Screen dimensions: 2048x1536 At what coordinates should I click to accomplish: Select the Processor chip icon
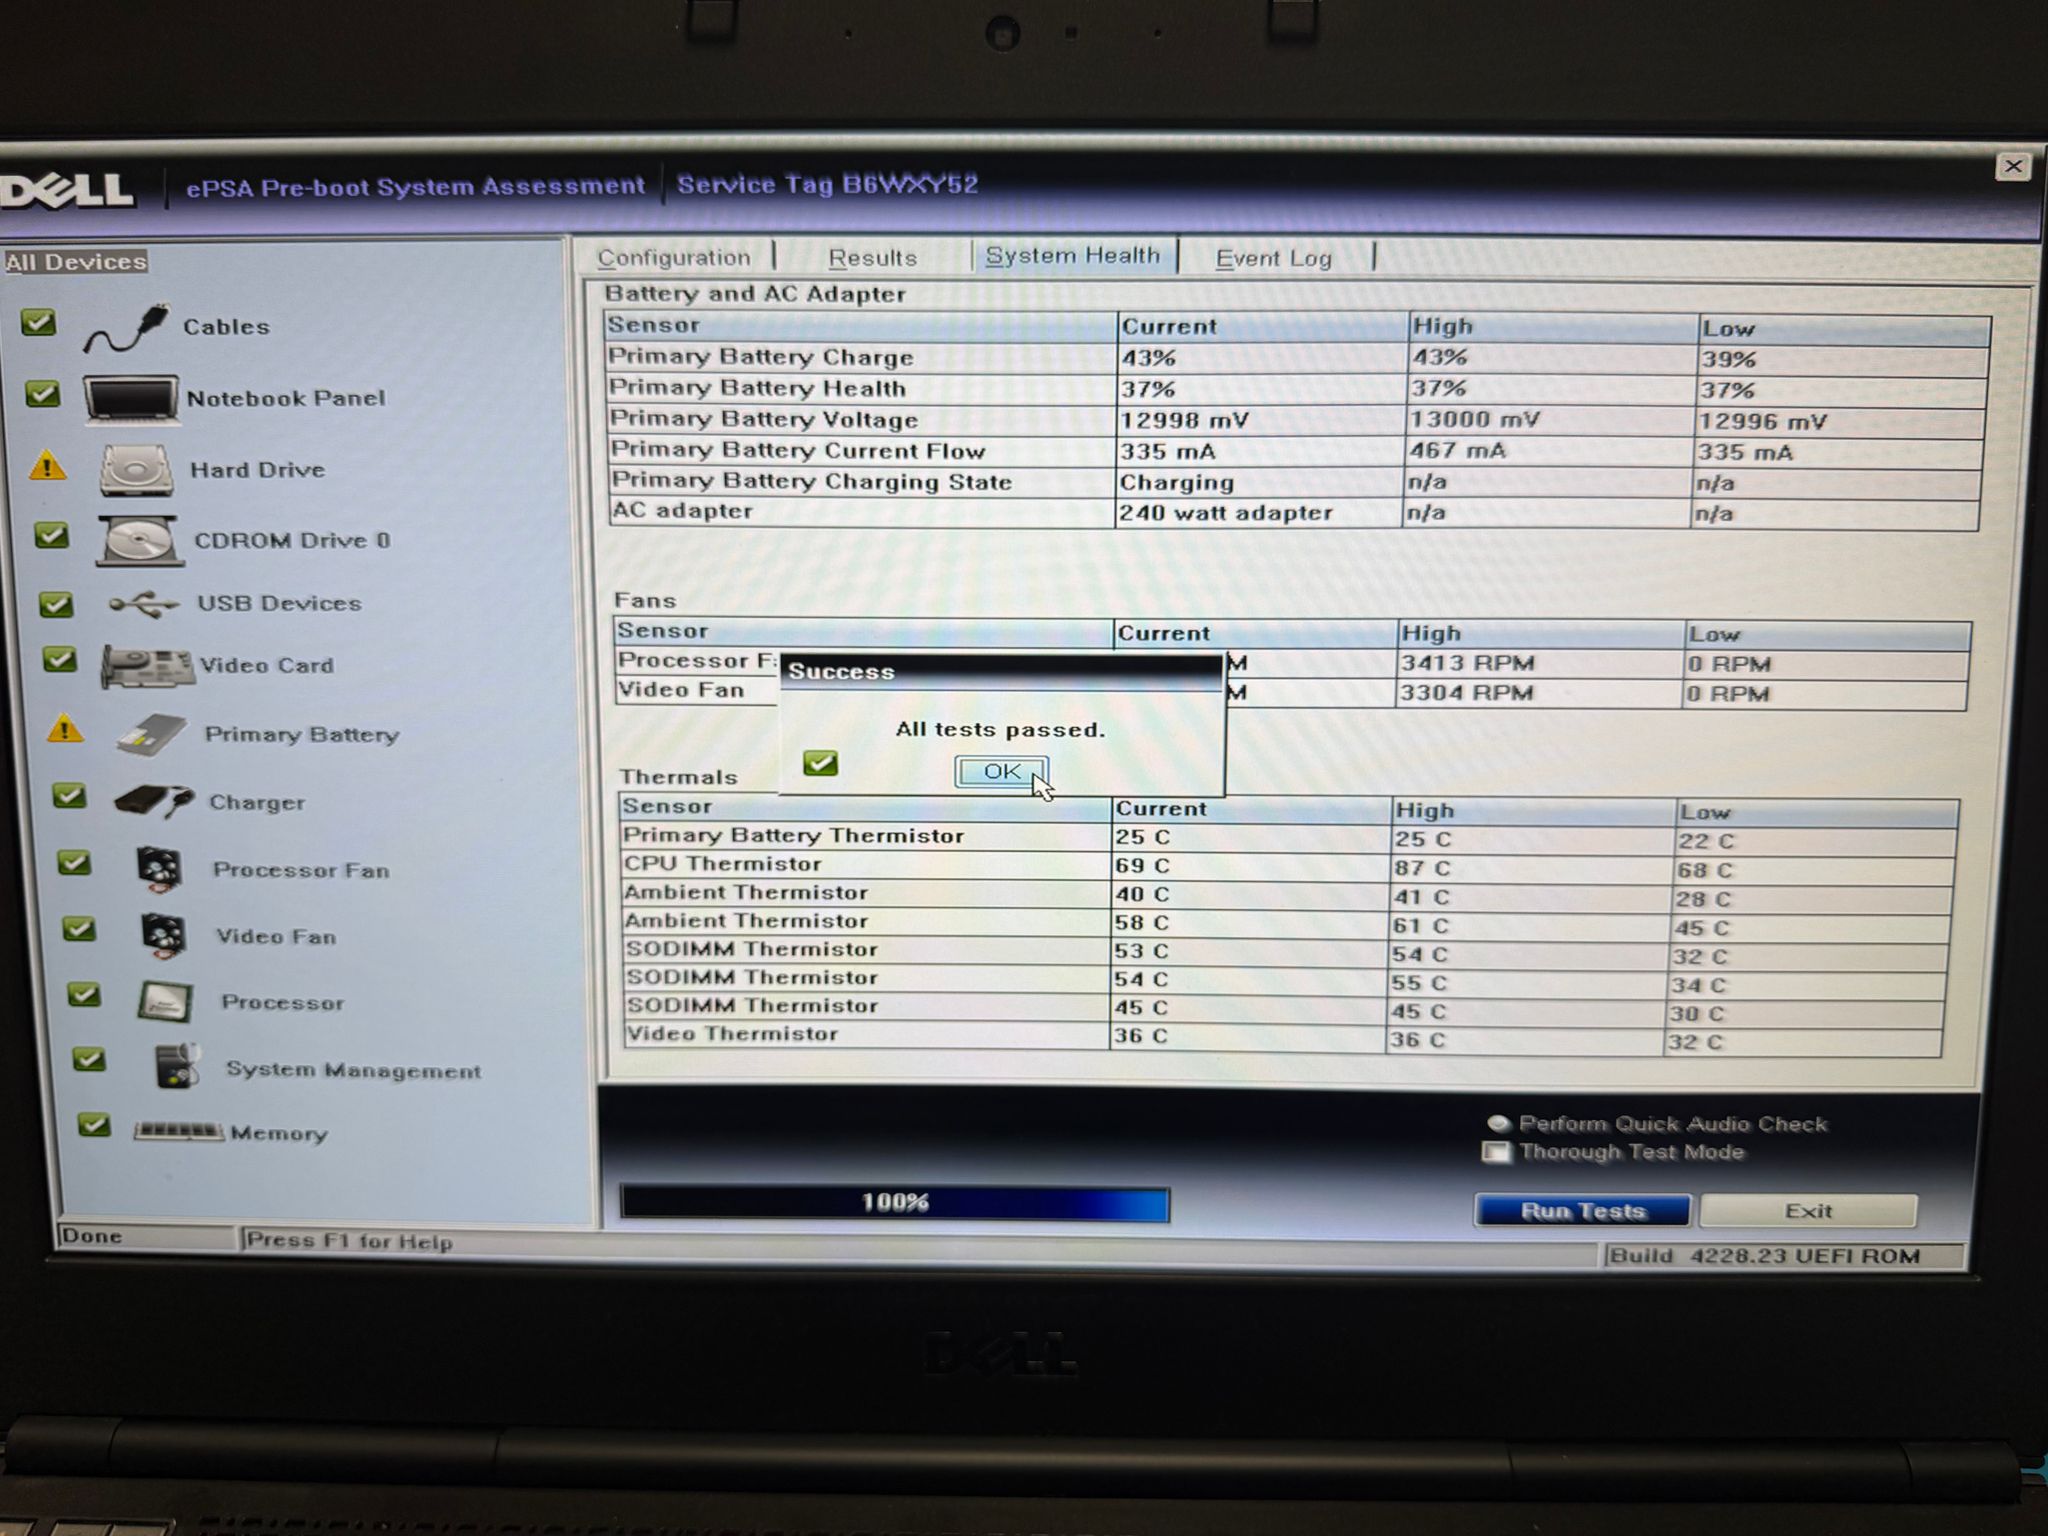166,1002
